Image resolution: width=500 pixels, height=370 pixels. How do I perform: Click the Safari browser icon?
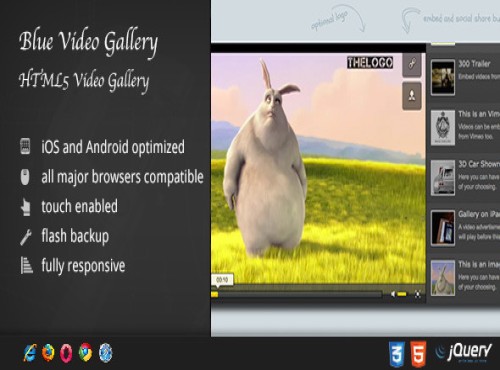106,352
